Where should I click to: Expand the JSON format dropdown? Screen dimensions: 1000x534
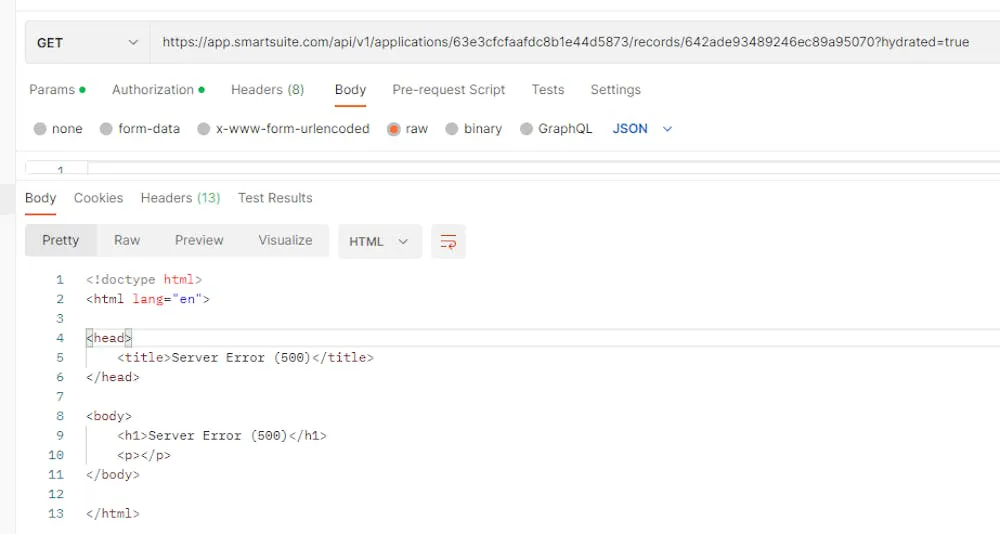642,129
